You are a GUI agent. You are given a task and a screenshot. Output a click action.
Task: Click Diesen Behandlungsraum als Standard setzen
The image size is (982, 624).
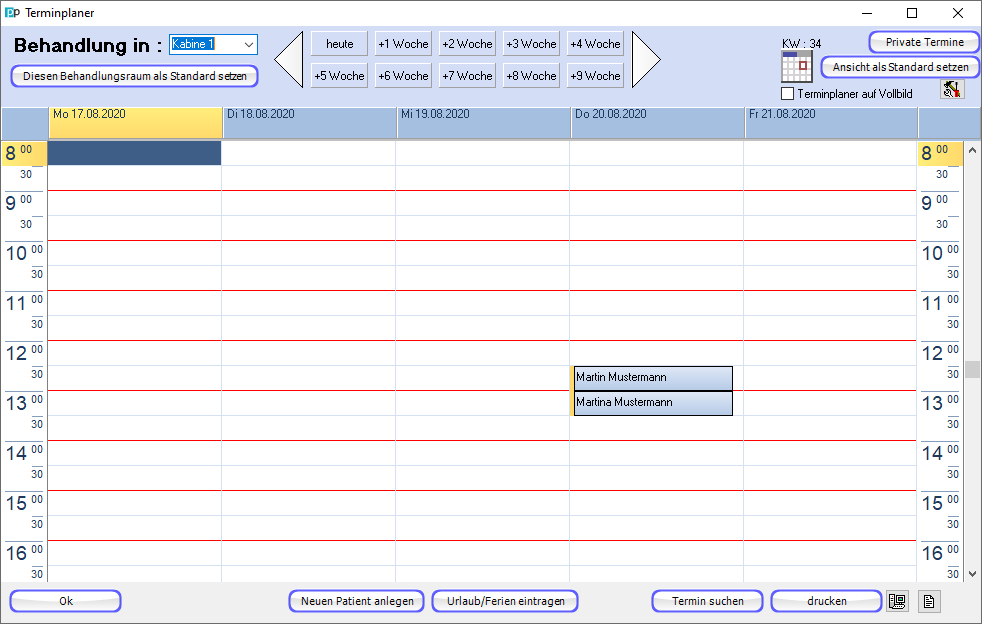click(x=135, y=76)
